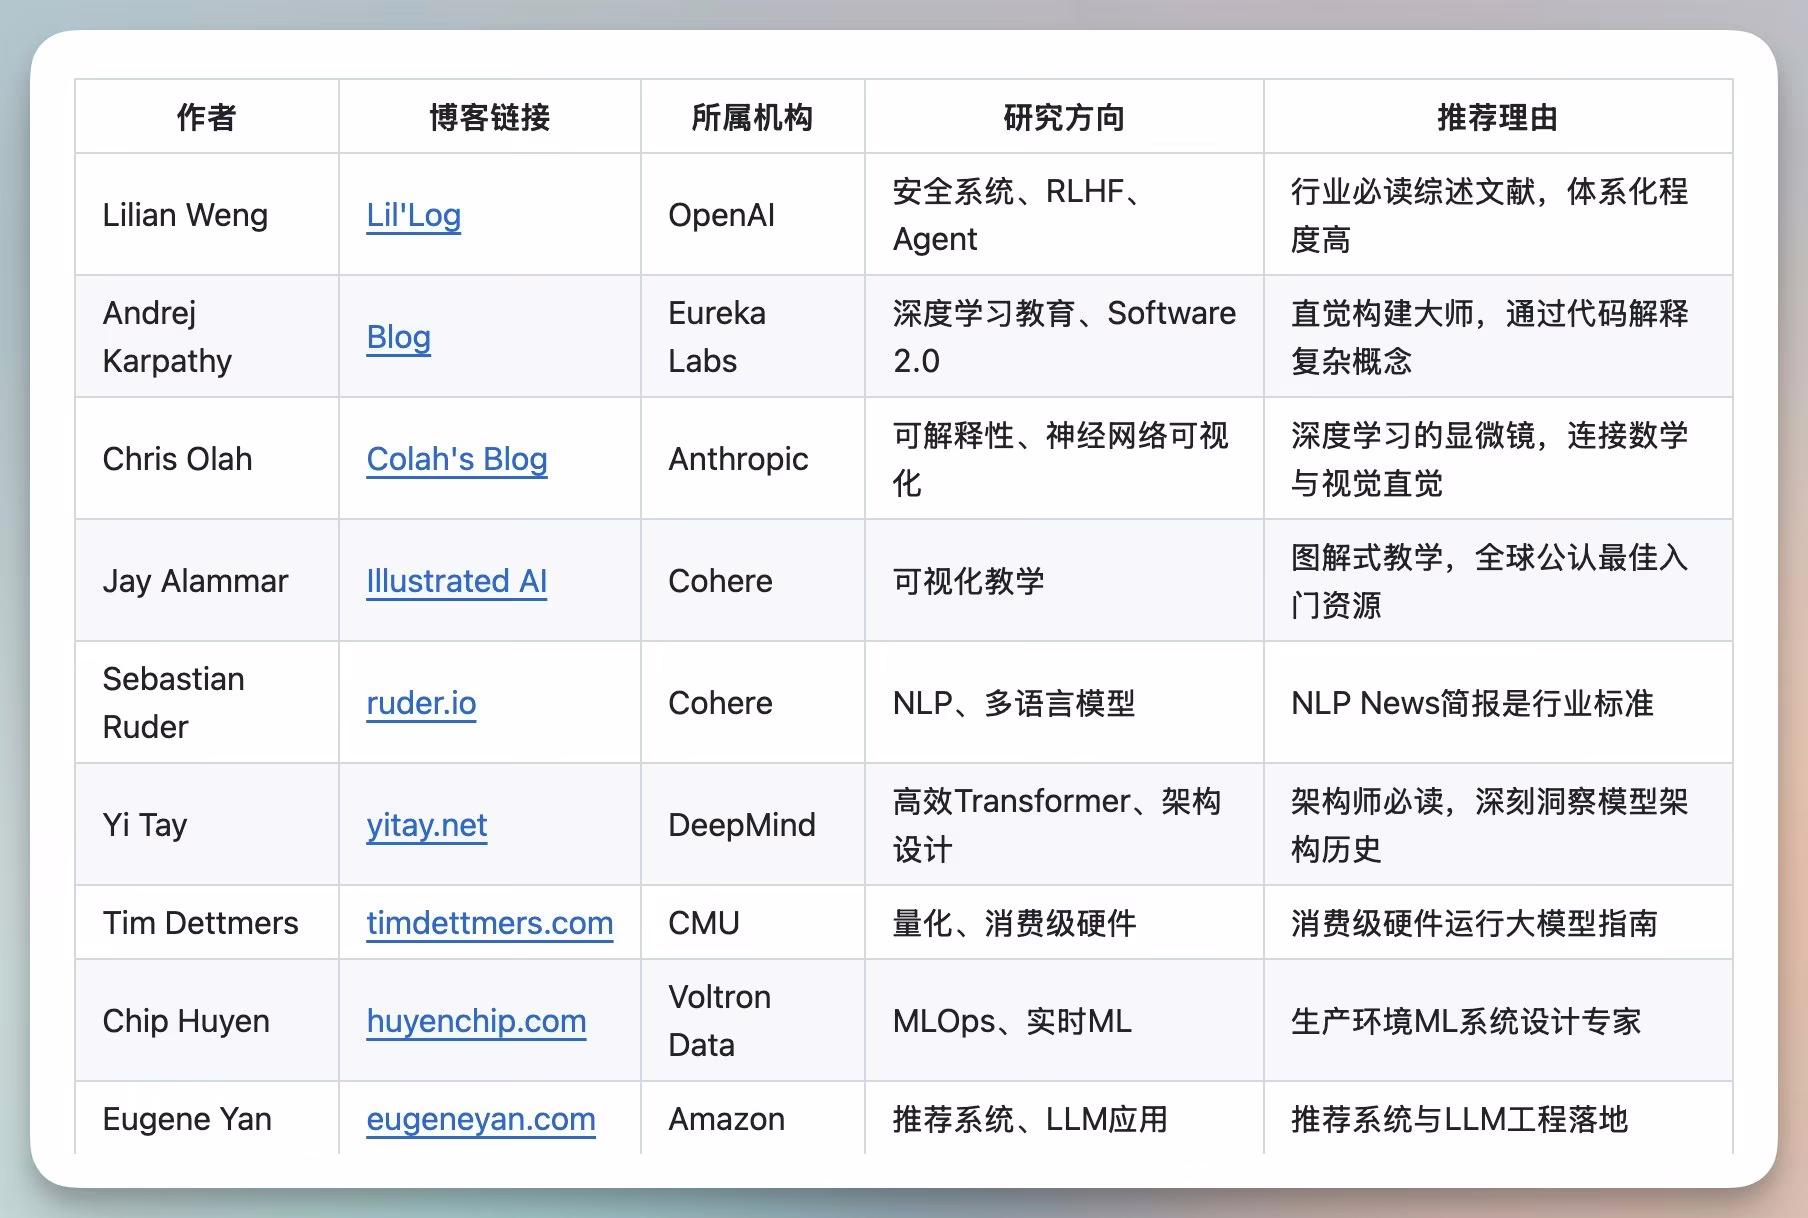Visit Colah's Blog link
The image size is (1808, 1218).
point(456,459)
